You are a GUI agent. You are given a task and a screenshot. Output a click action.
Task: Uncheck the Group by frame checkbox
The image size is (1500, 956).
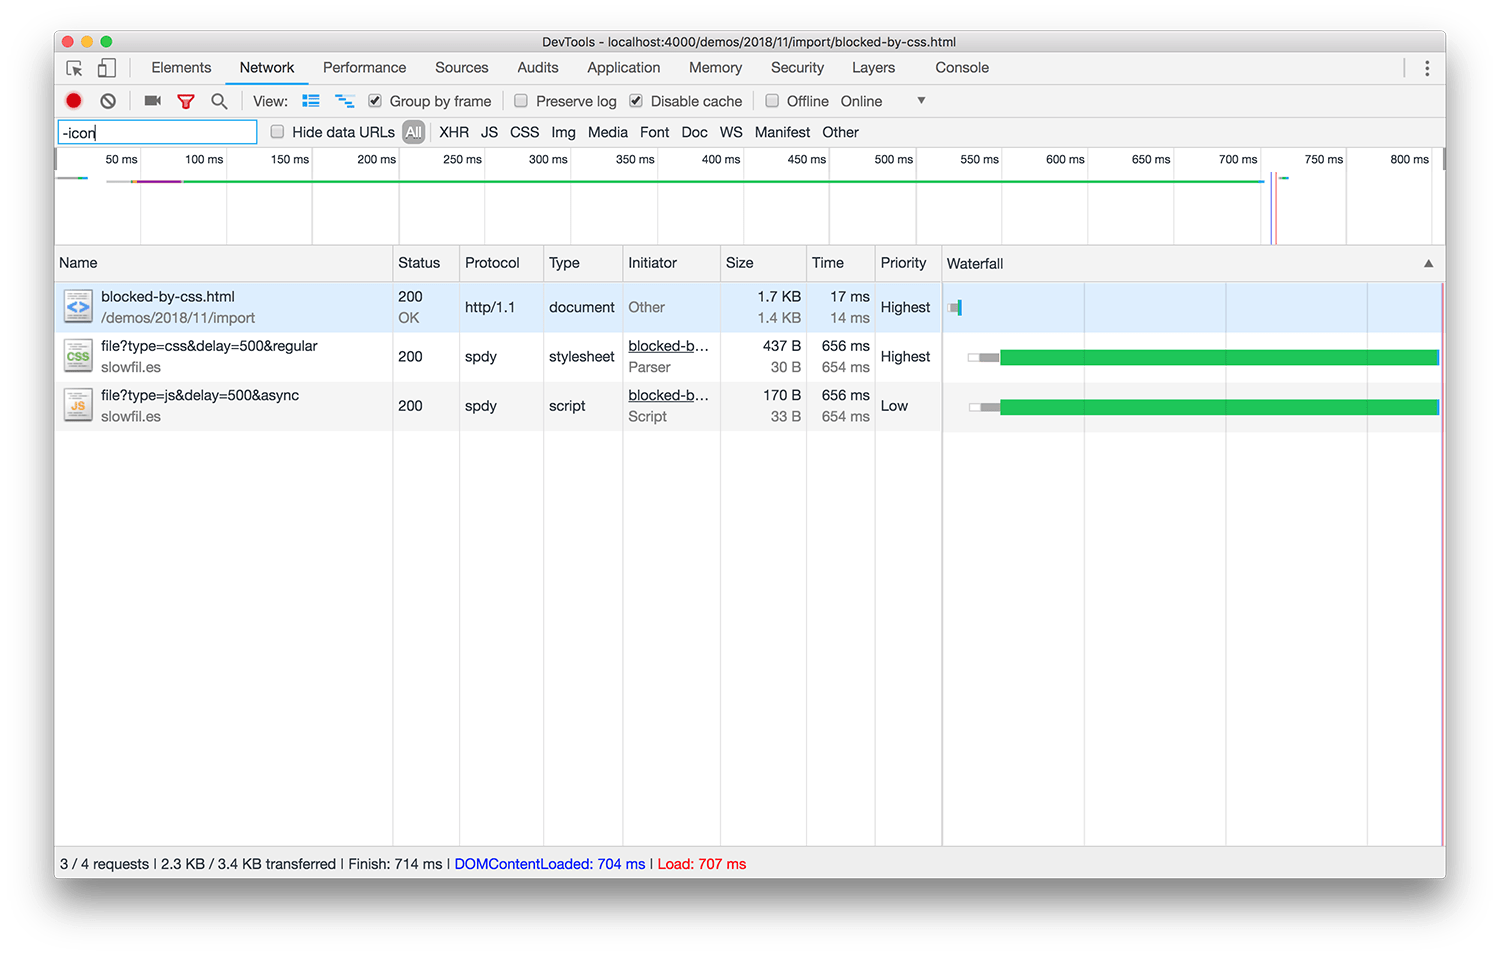click(375, 101)
